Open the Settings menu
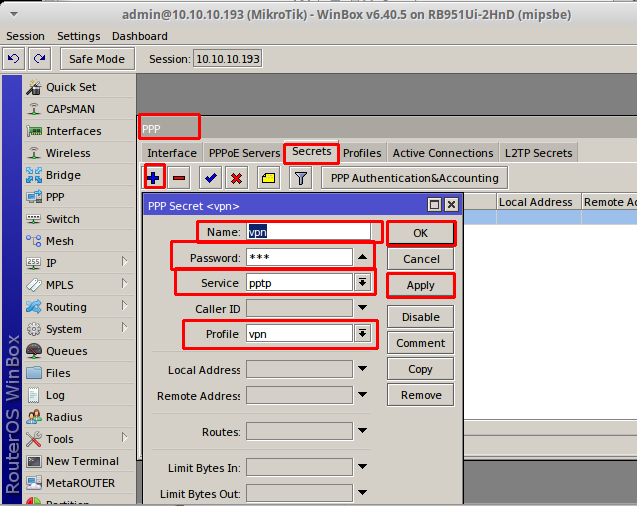The height and width of the screenshot is (506, 637). [78, 36]
